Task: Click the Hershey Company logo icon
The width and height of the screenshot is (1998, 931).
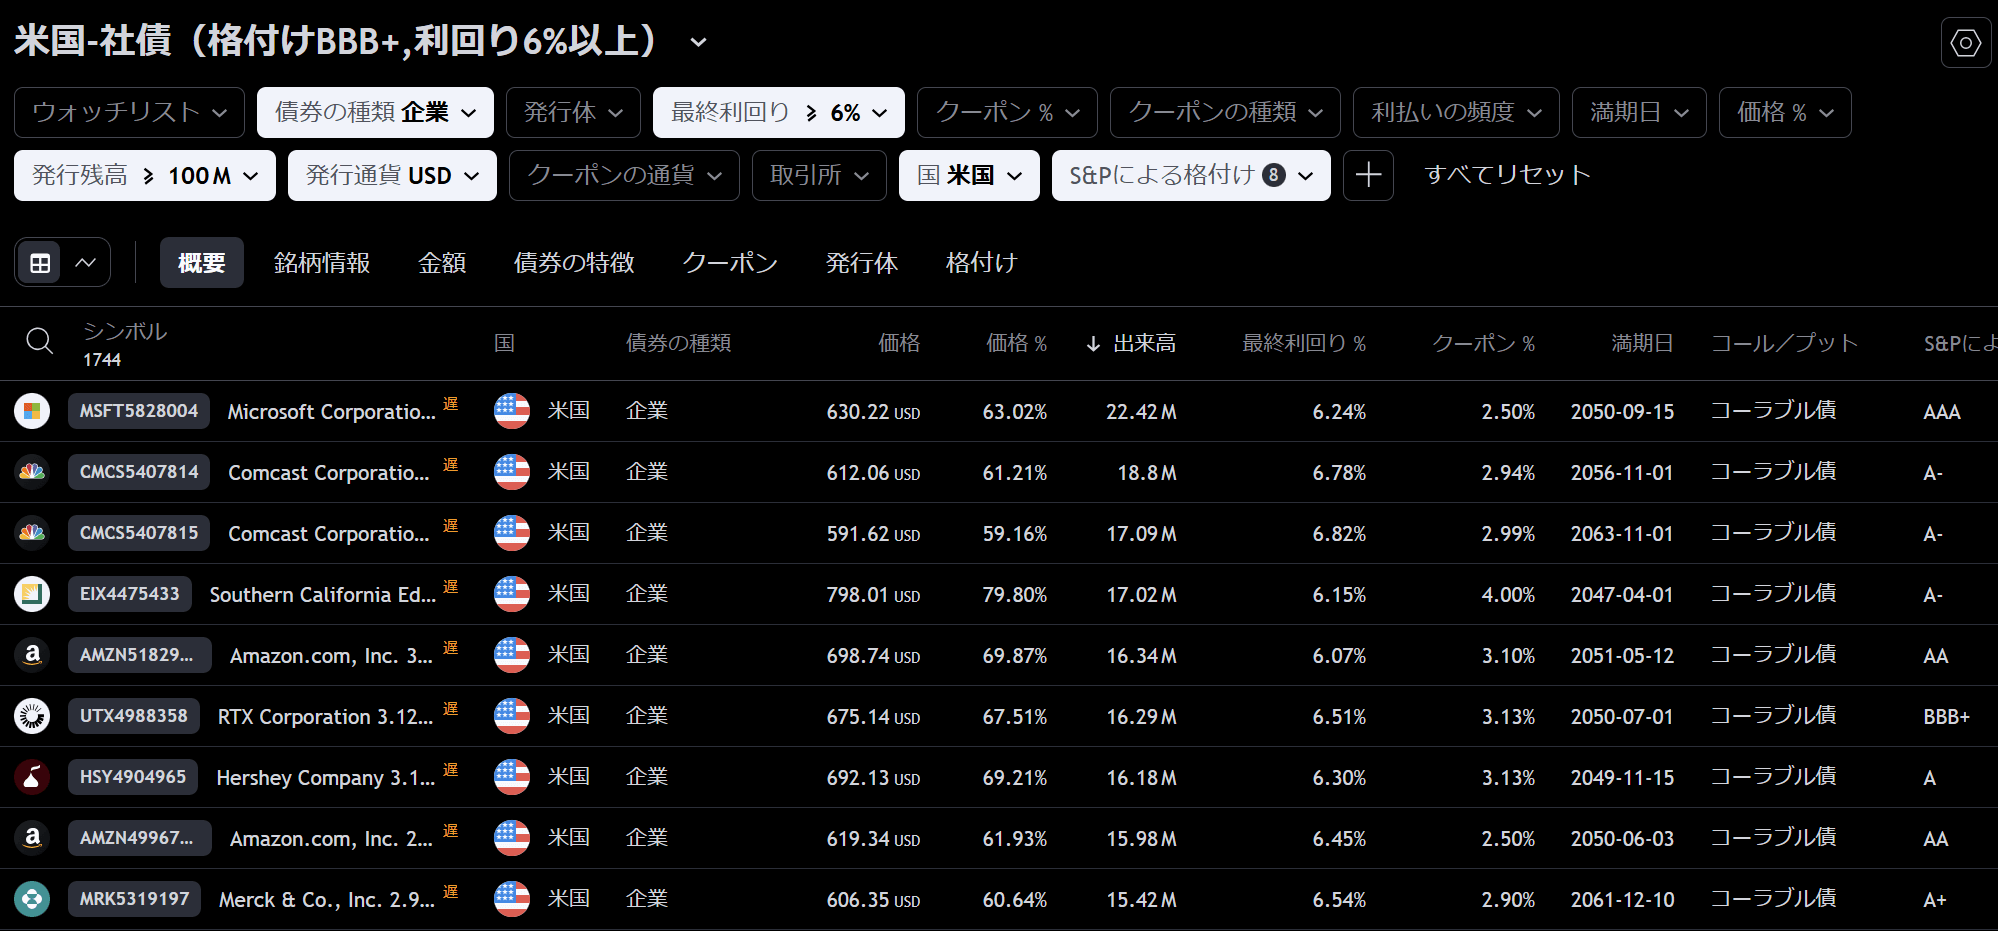Action: click(32, 777)
